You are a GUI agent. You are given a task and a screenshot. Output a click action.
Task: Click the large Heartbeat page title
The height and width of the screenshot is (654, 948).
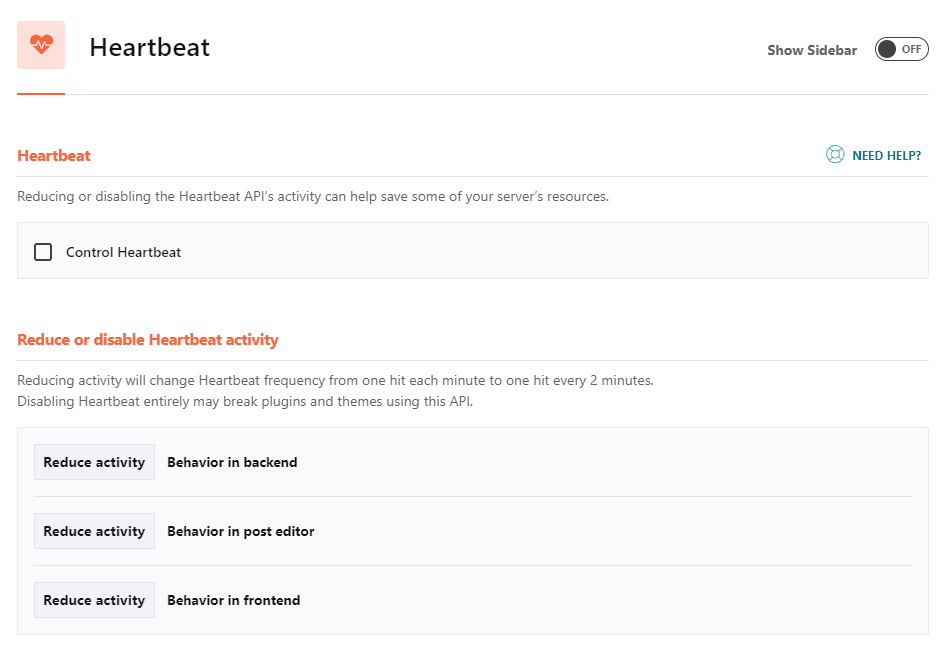pyautogui.click(x=149, y=47)
